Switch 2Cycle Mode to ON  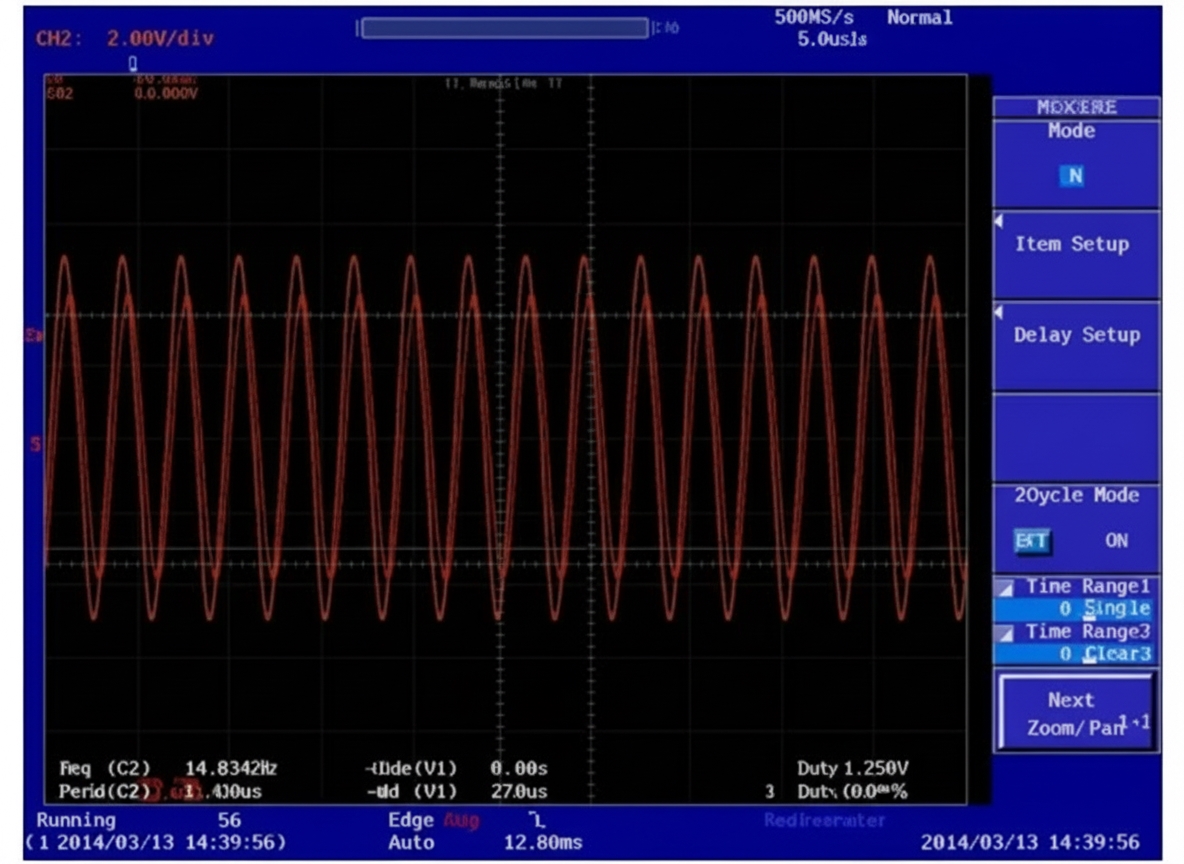click(1116, 541)
